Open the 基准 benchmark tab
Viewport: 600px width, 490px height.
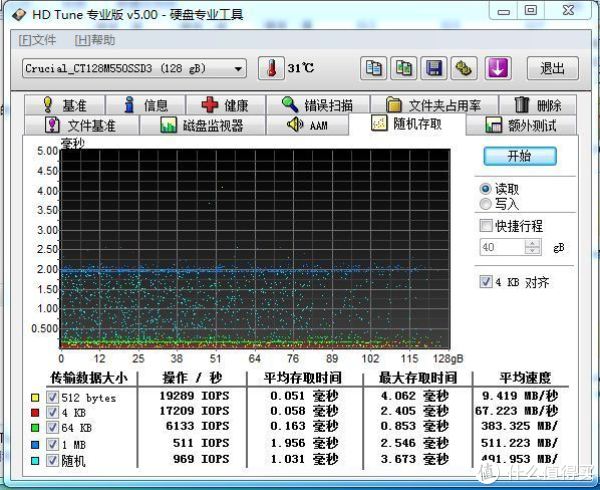point(65,105)
